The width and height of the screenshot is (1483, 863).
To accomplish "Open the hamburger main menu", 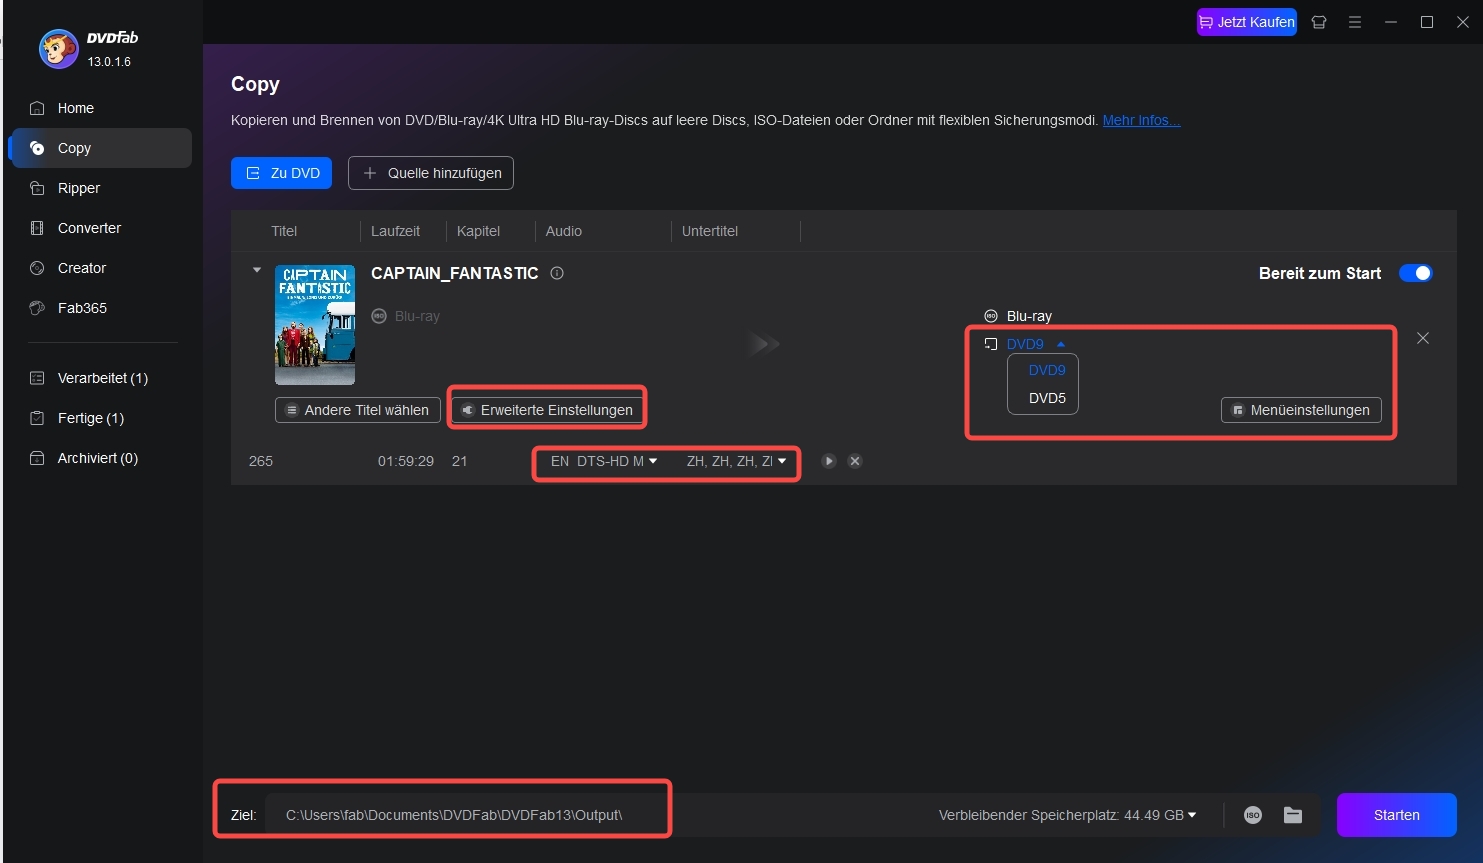I will tap(1355, 22).
